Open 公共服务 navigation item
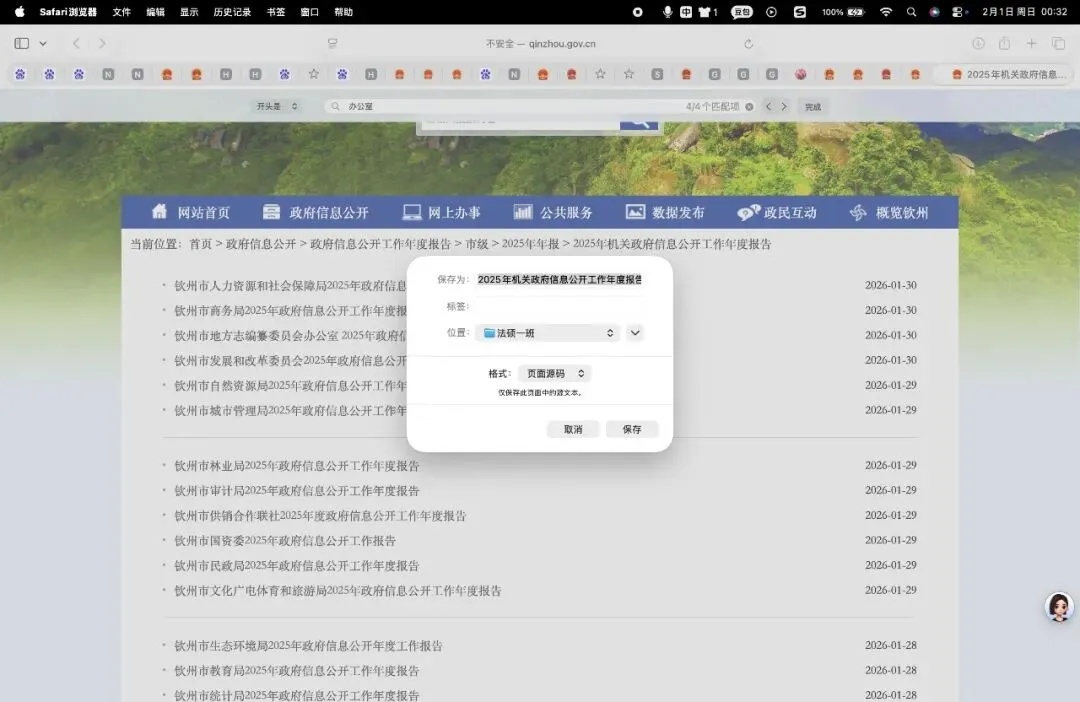 click(553, 212)
